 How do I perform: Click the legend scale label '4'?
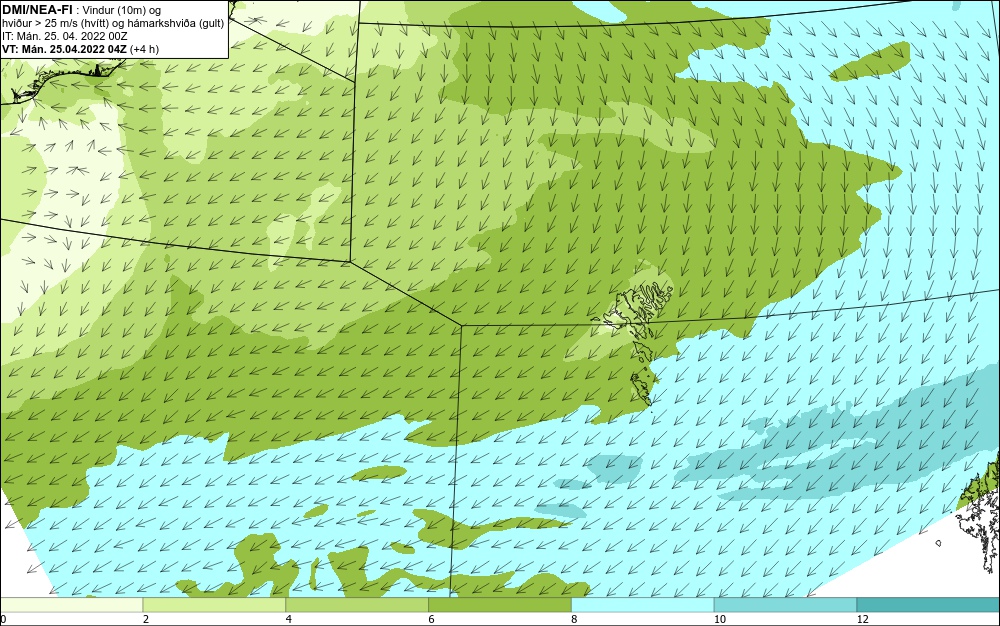(x=288, y=620)
